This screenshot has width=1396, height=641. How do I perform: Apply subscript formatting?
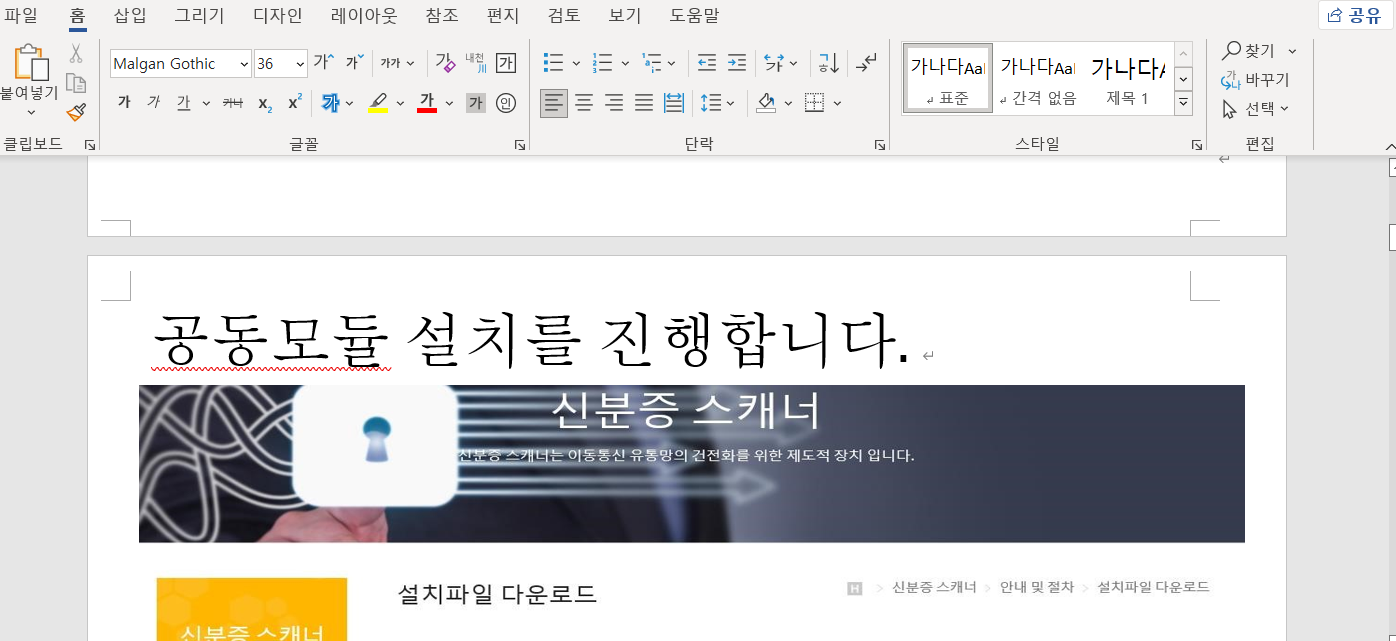[x=265, y=103]
